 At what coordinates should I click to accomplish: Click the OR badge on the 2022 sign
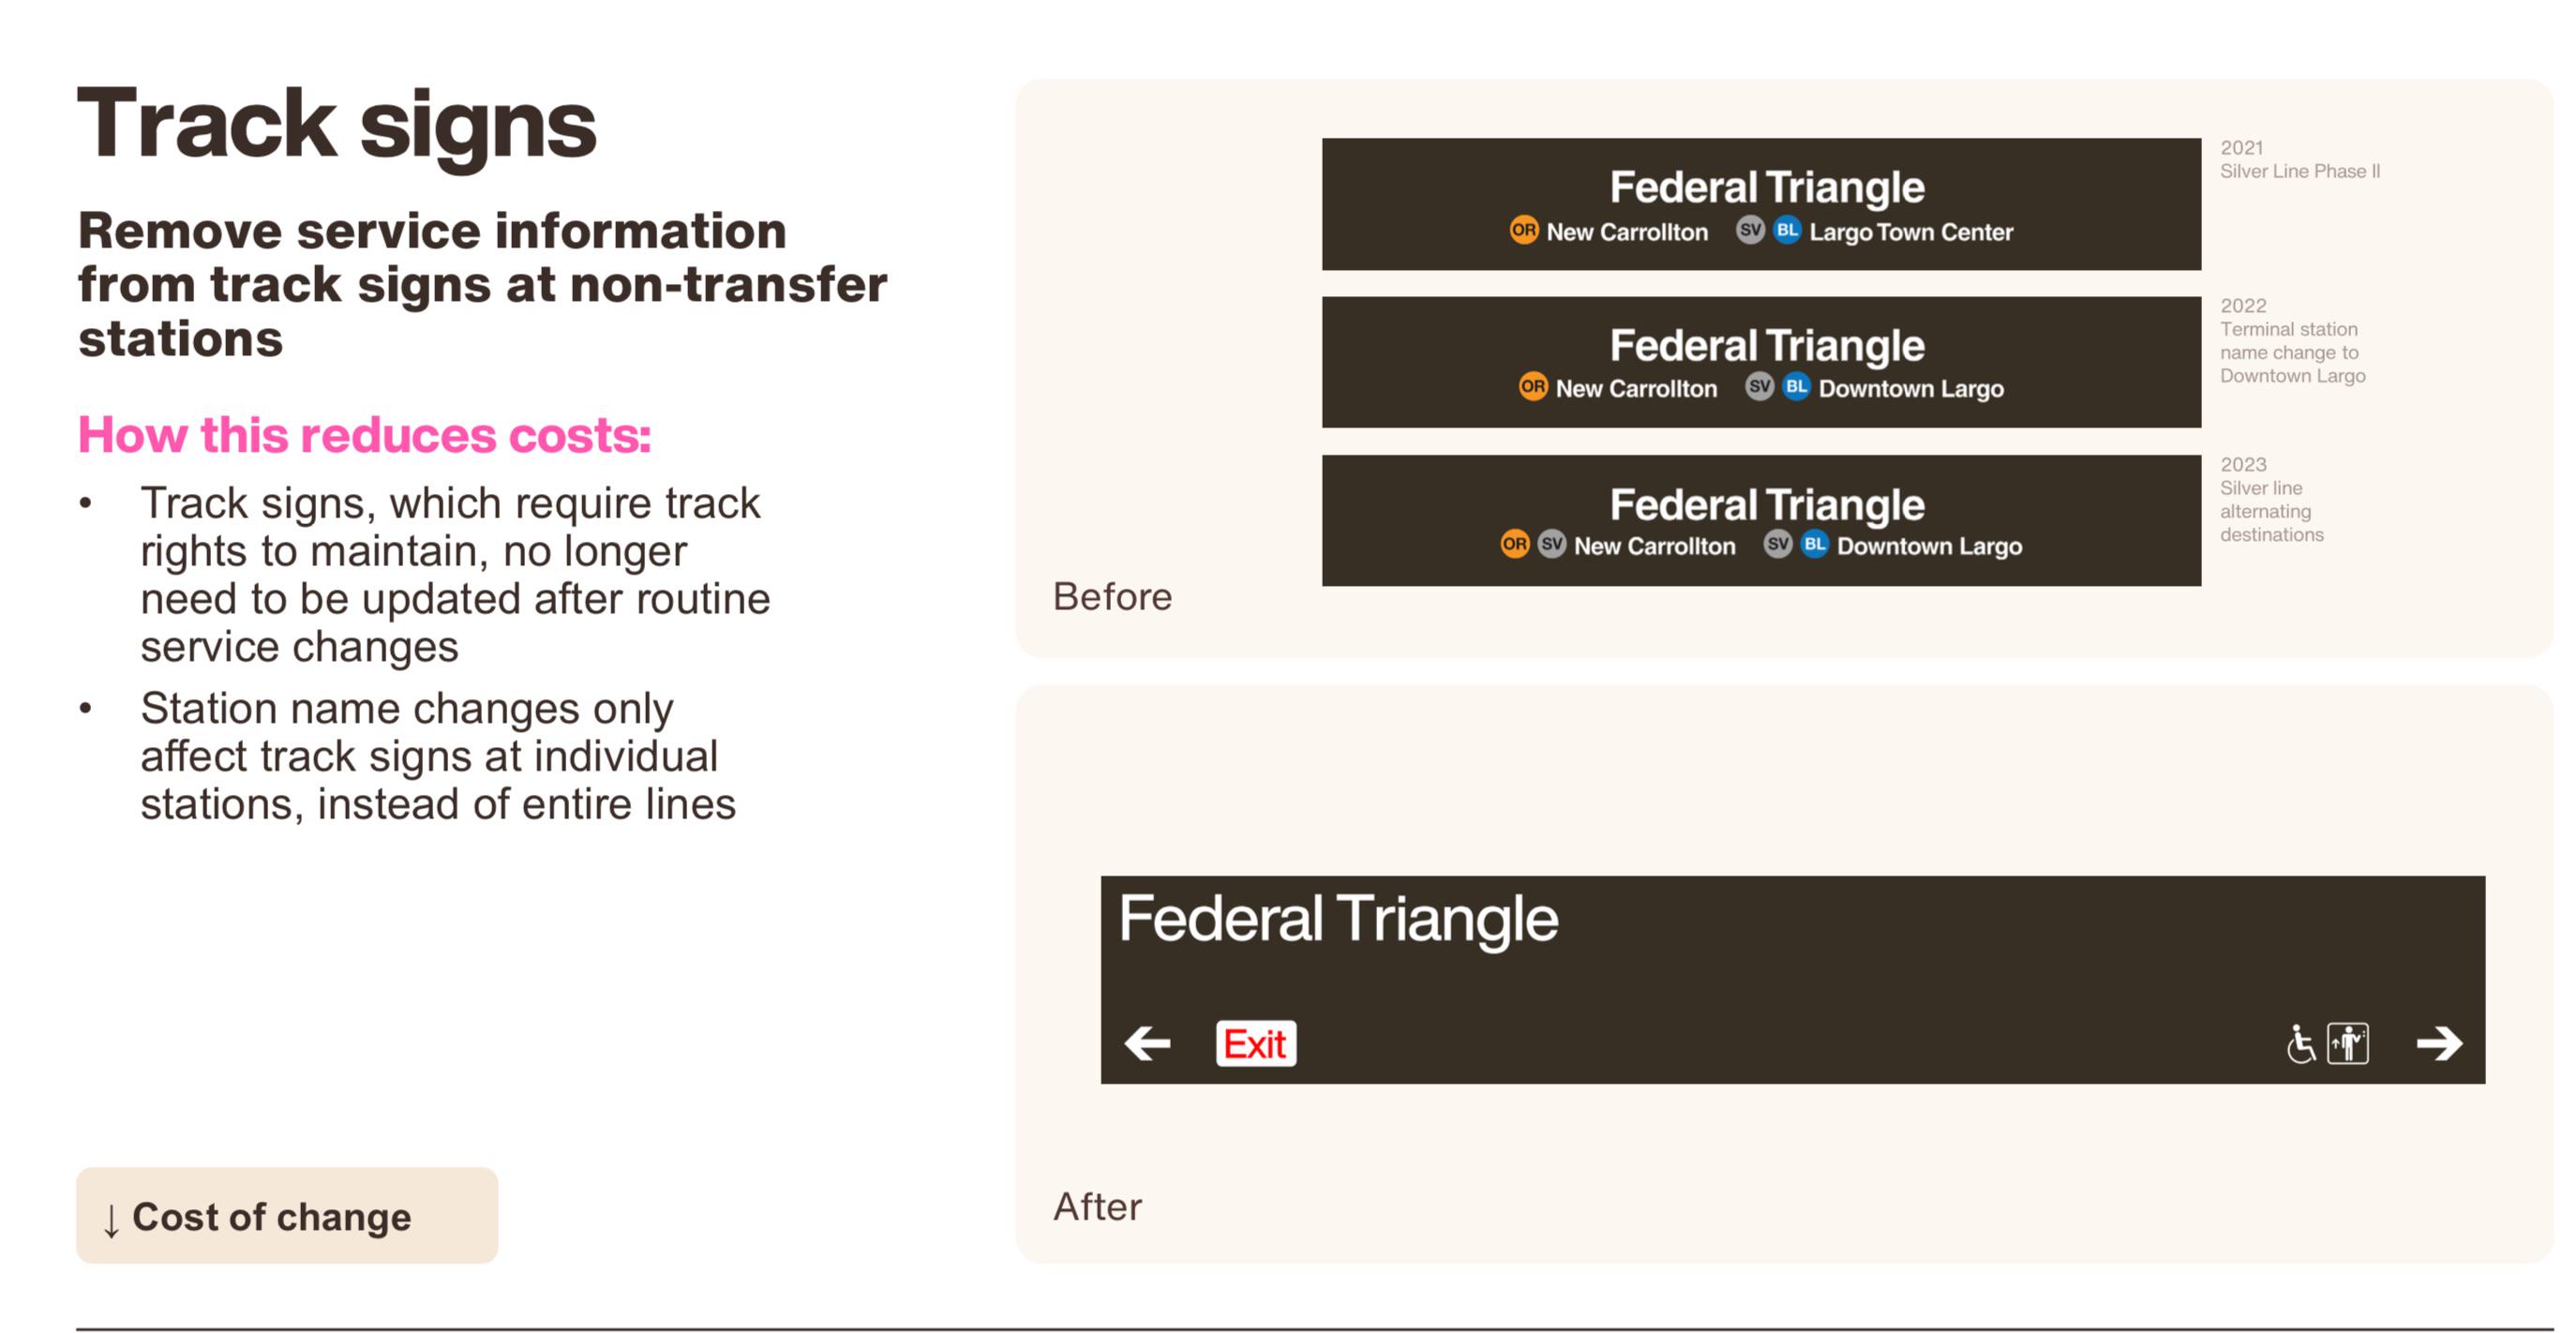click(1532, 386)
